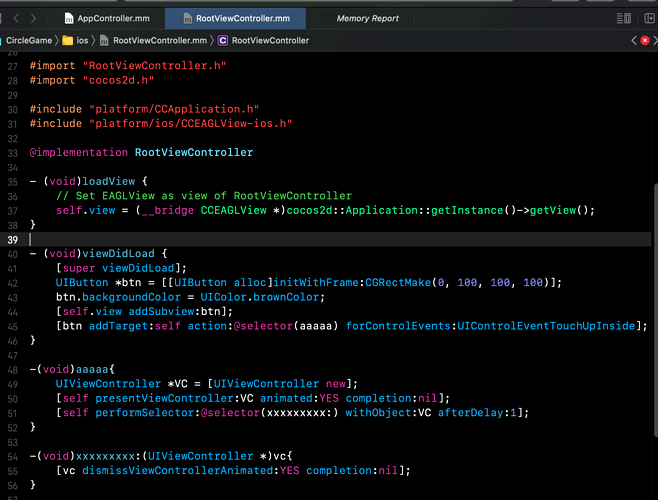Click the text "RootViewController.h" import
The width and height of the screenshot is (658, 500).
(x=154, y=66)
